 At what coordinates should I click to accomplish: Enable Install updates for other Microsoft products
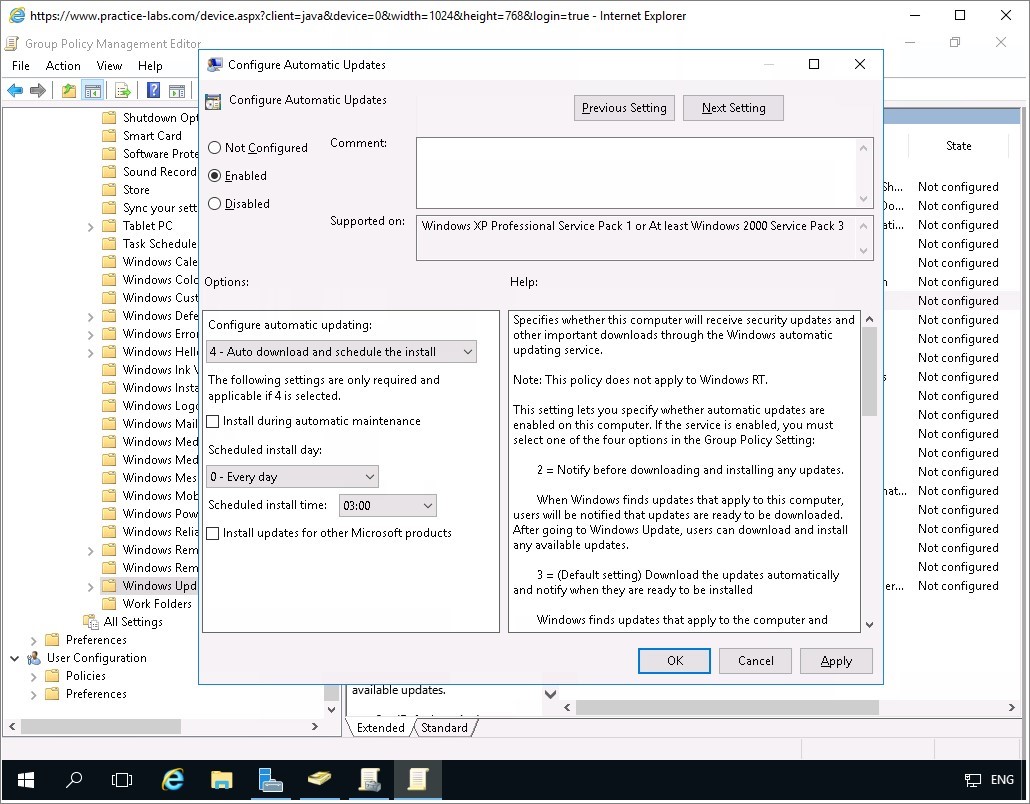(x=213, y=534)
